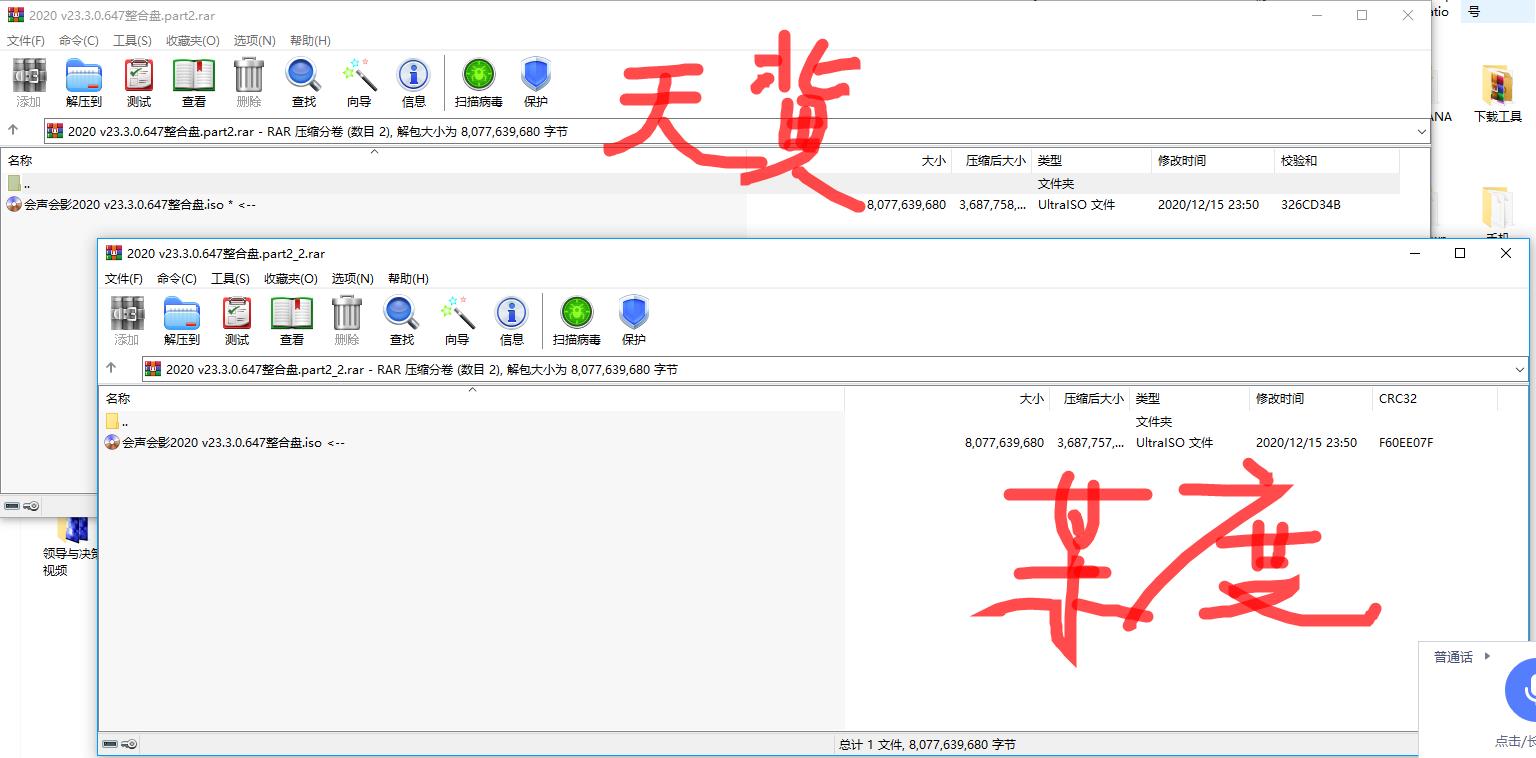Click Info icon in part2_2.rar window
The height and width of the screenshot is (758, 1536).
point(512,321)
